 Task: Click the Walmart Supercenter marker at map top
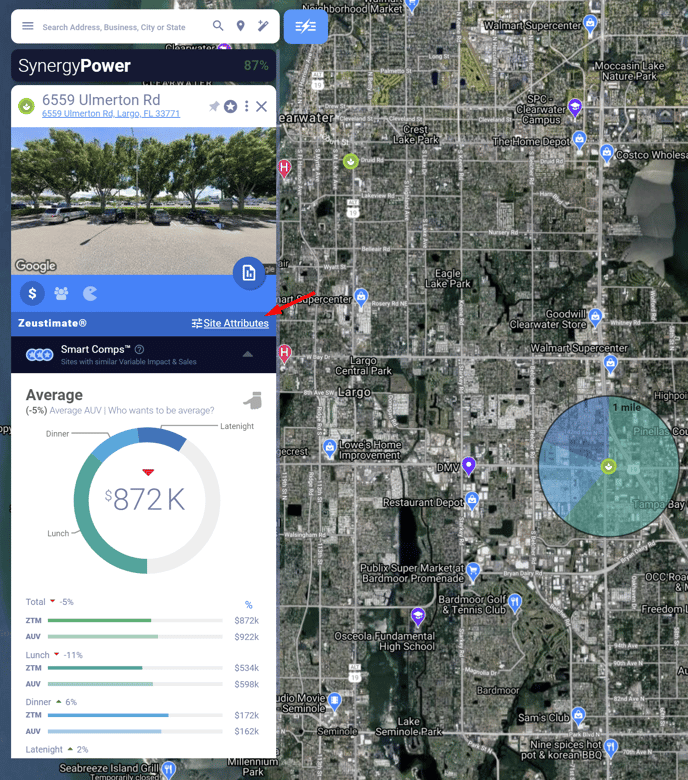(x=590, y=23)
